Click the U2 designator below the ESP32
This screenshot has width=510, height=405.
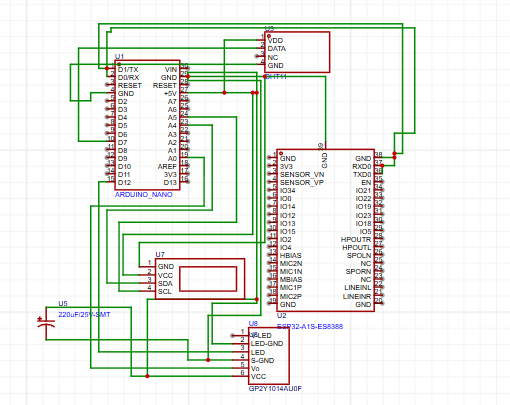point(282,315)
